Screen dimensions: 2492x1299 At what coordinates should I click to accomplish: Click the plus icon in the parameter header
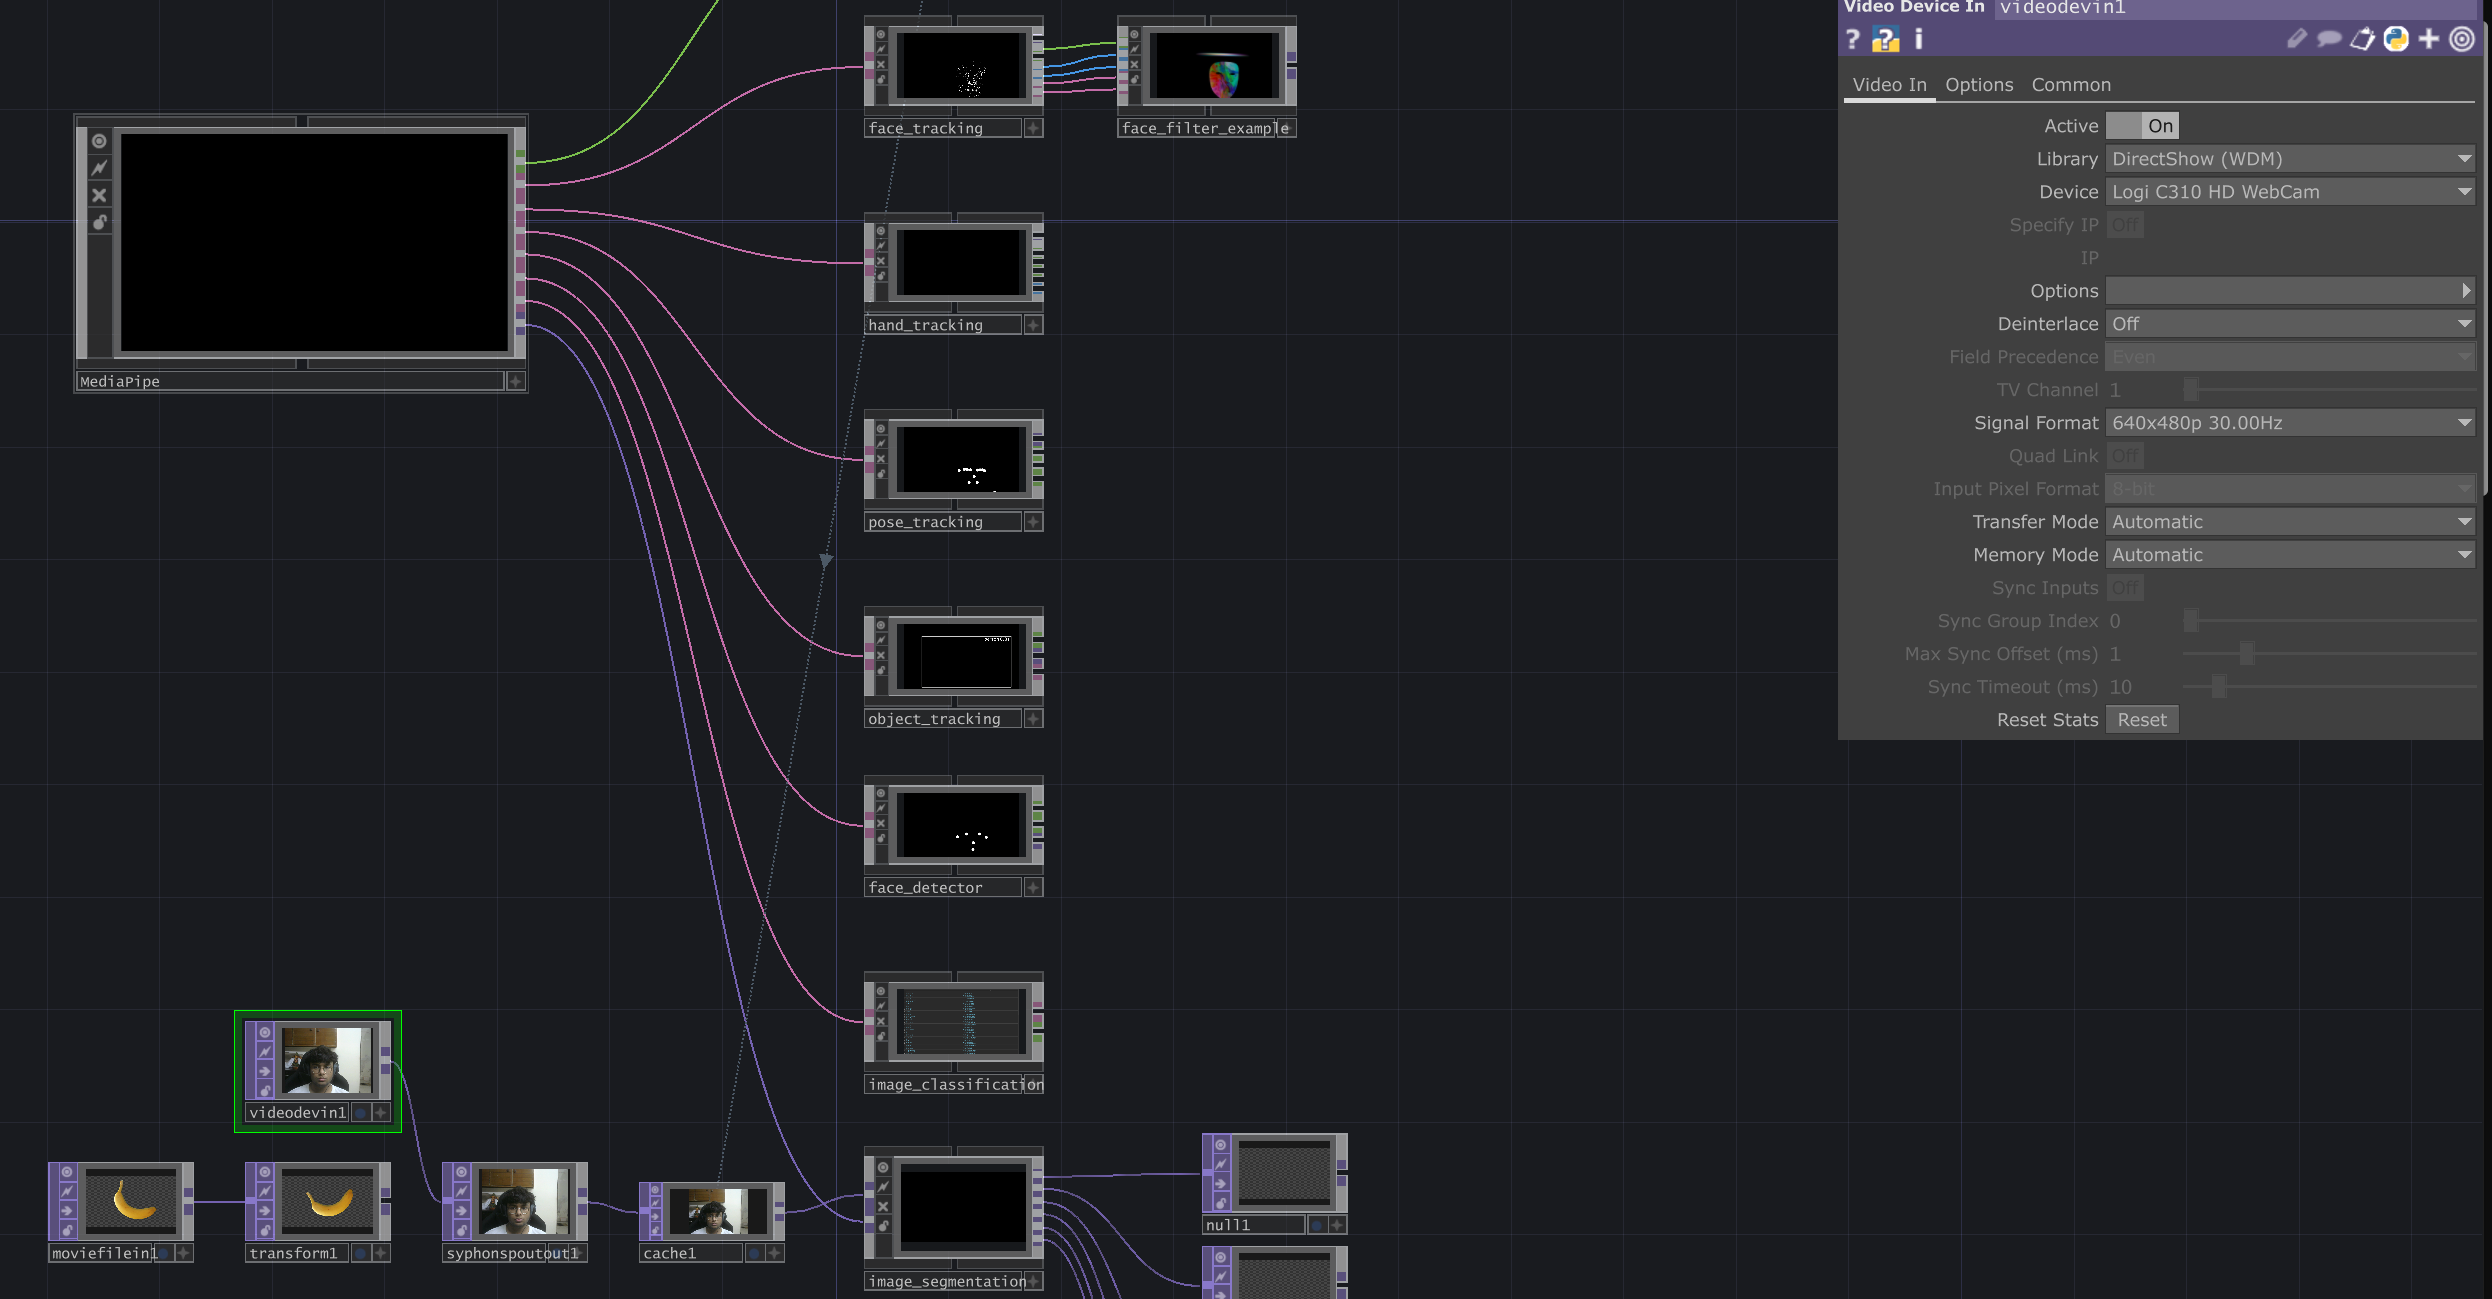click(2429, 39)
